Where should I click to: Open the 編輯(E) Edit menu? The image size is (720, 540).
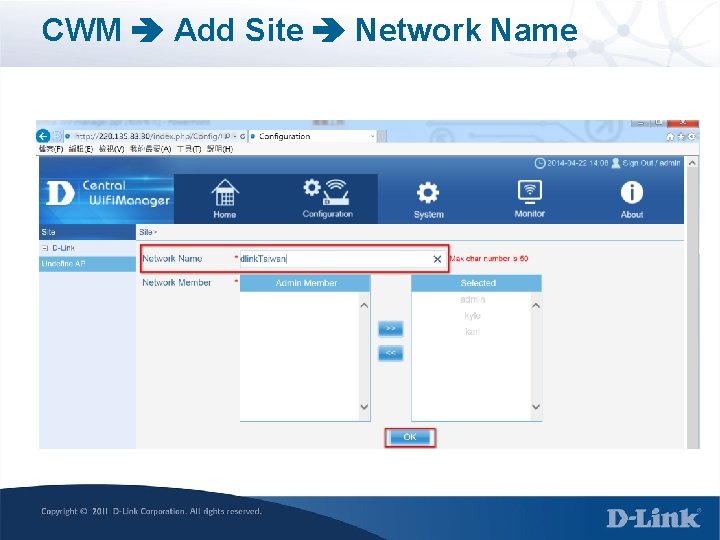click(81, 149)
